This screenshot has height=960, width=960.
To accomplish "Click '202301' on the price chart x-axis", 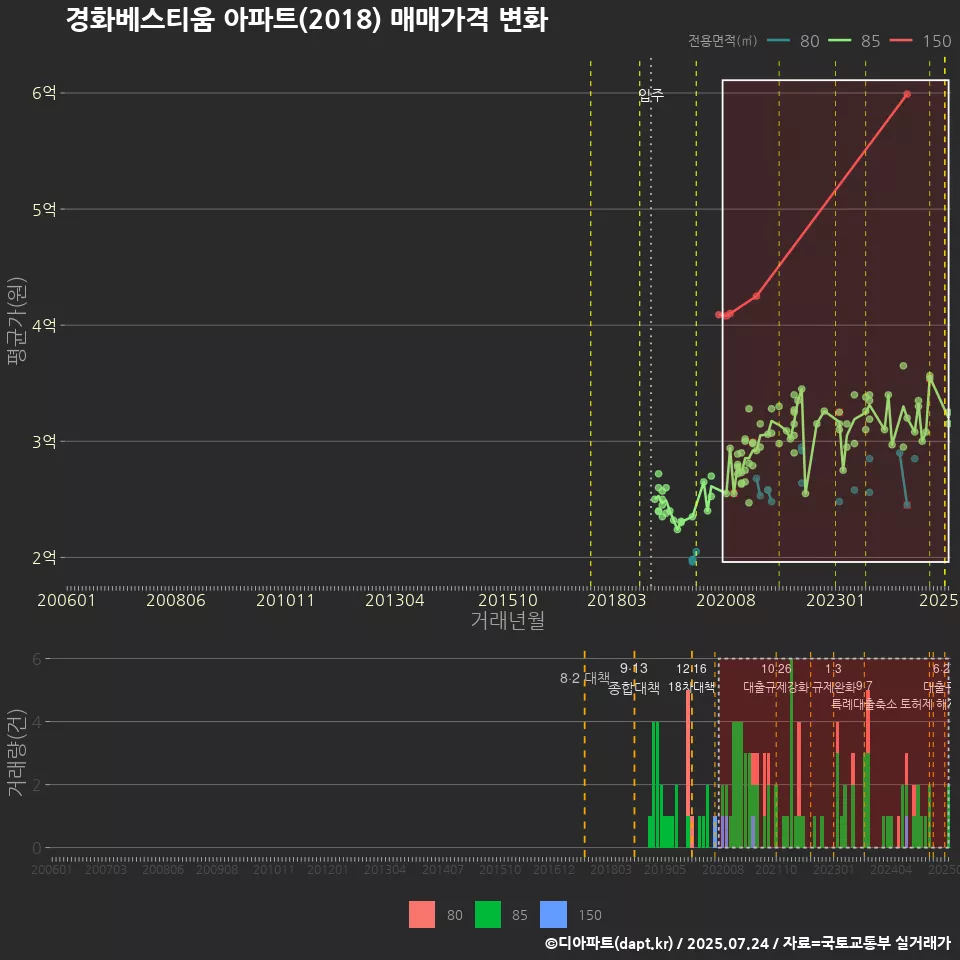I will tap(835, 600).
